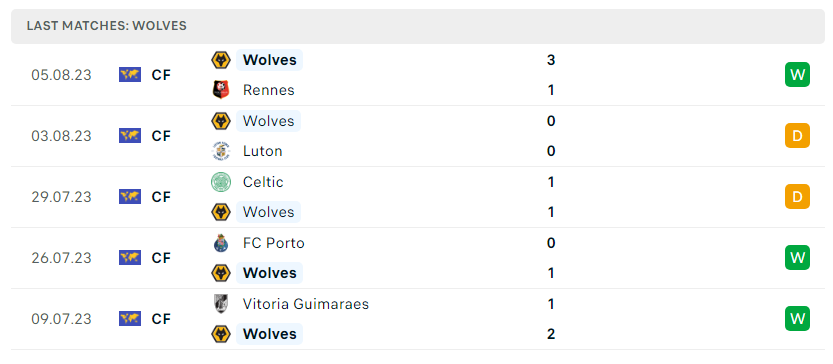Open the Vitoria Guimaraes team link

coord(305,304)
